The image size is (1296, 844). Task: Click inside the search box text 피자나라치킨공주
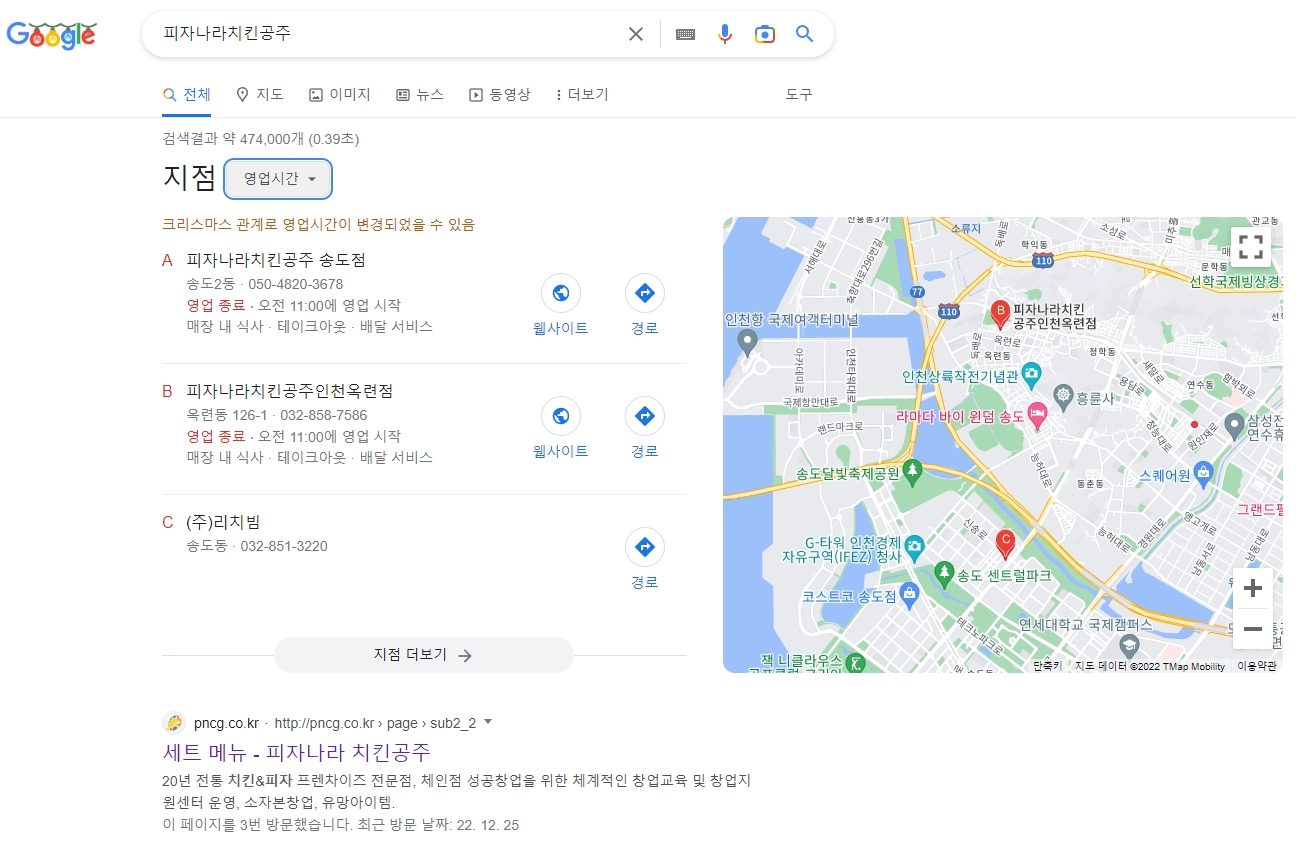point(227,33)
